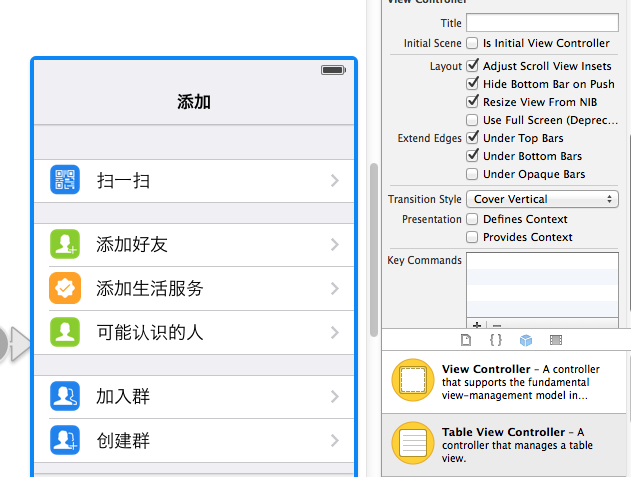Select the 添加 navigation bar title
This screenshot has height=477, width=631.
point(194,102)
